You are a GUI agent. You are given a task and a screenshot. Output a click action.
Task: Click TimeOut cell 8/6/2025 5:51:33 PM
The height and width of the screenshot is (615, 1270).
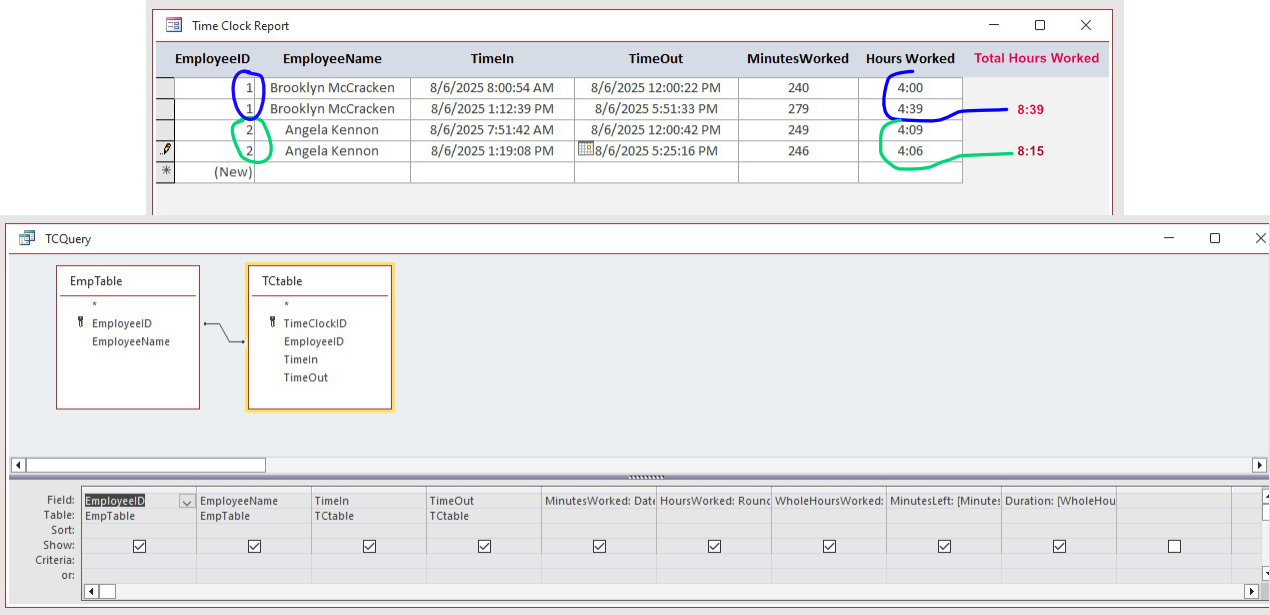656,108
